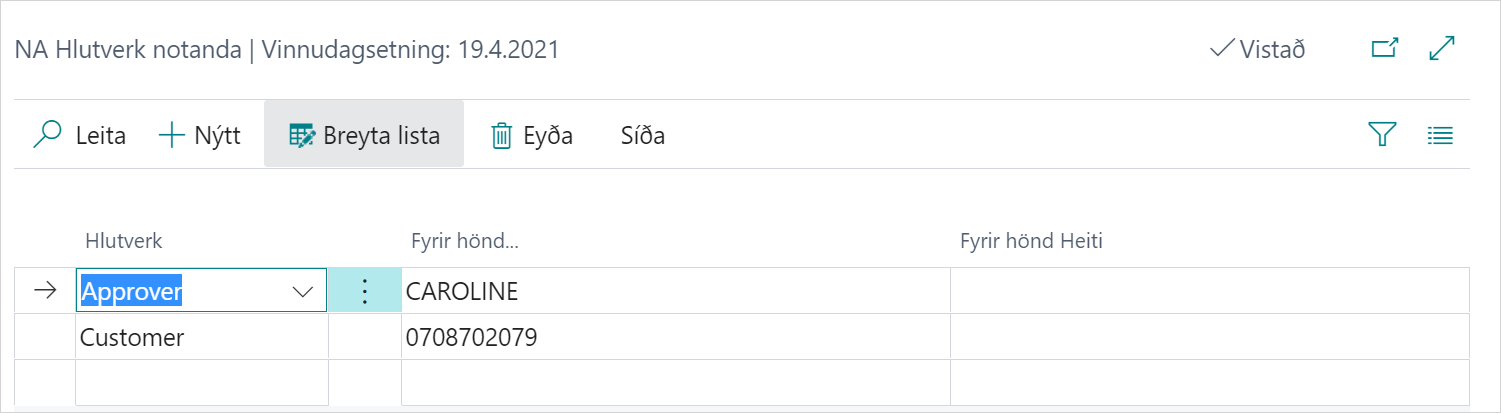This screenshot has width=1501, height=413.
Task: Click the Vistað saved status indicator
Action: (1257, 49)
